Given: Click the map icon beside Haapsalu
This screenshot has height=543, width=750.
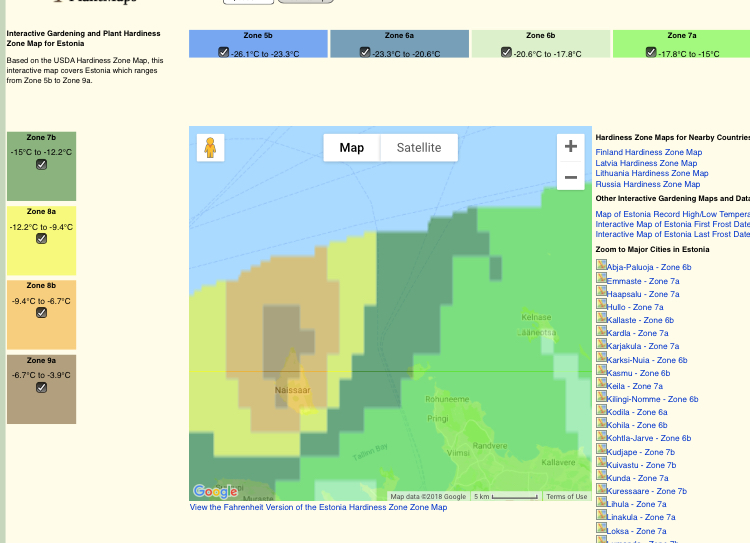Looking at the screenshot, I should click(x=601, y=293).
